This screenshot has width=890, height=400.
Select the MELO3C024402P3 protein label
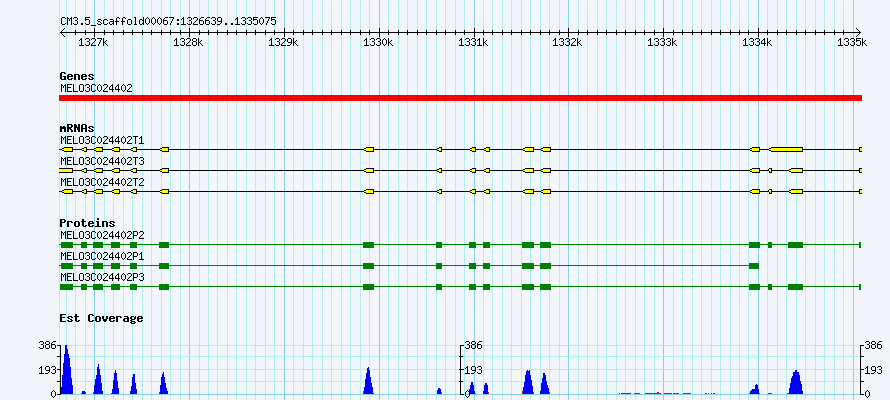pos(102,277)
